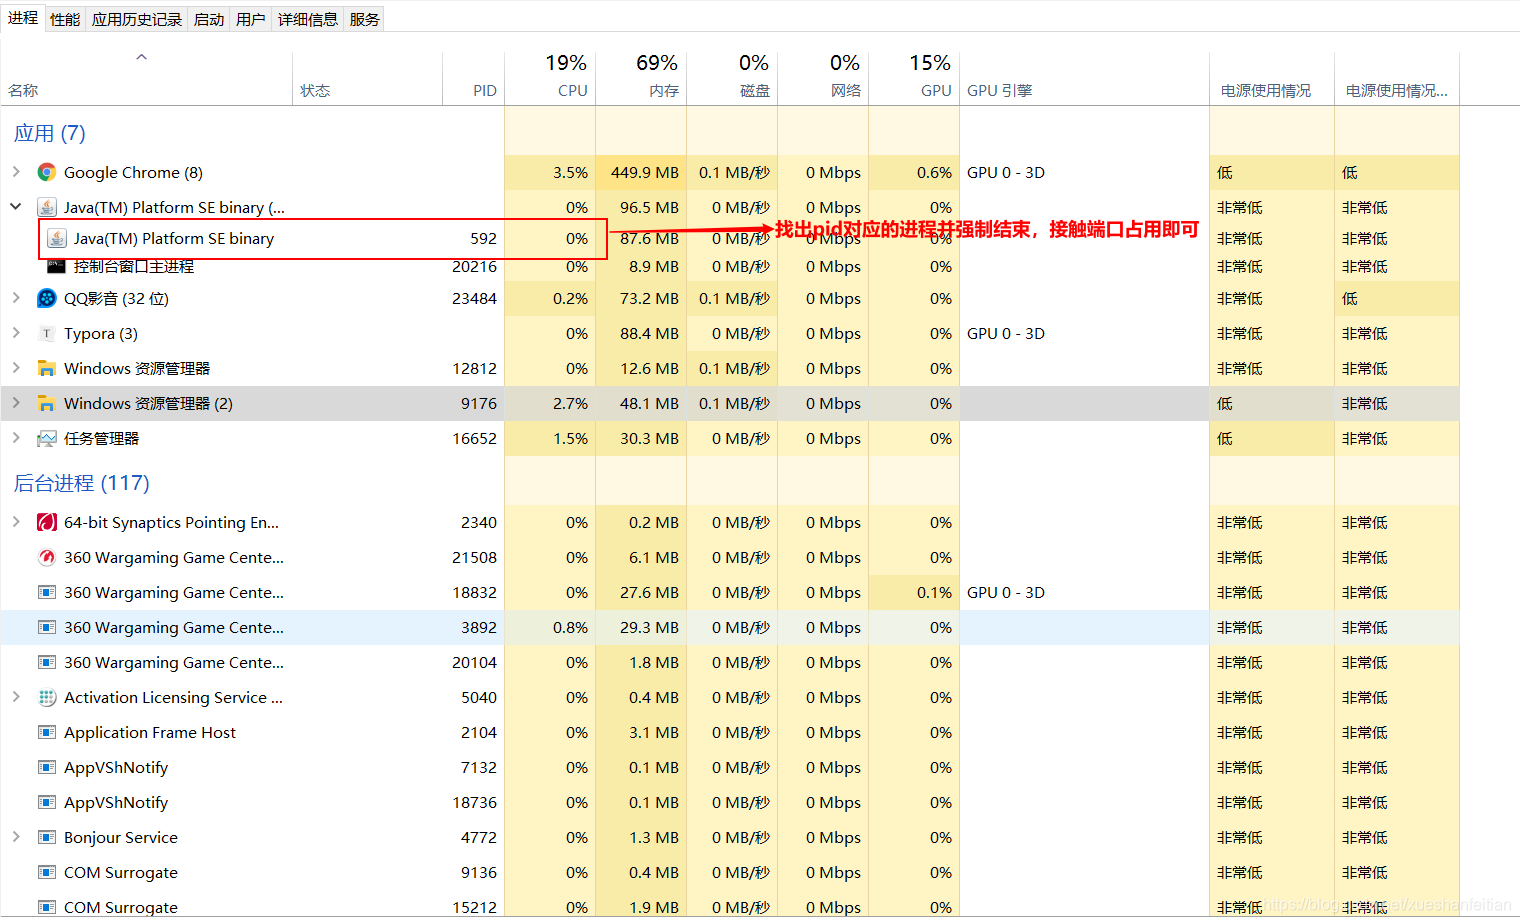Expand the Activation Licensing Service entry
Viewport: 1520px width, 923px height.
pos(16,697)
